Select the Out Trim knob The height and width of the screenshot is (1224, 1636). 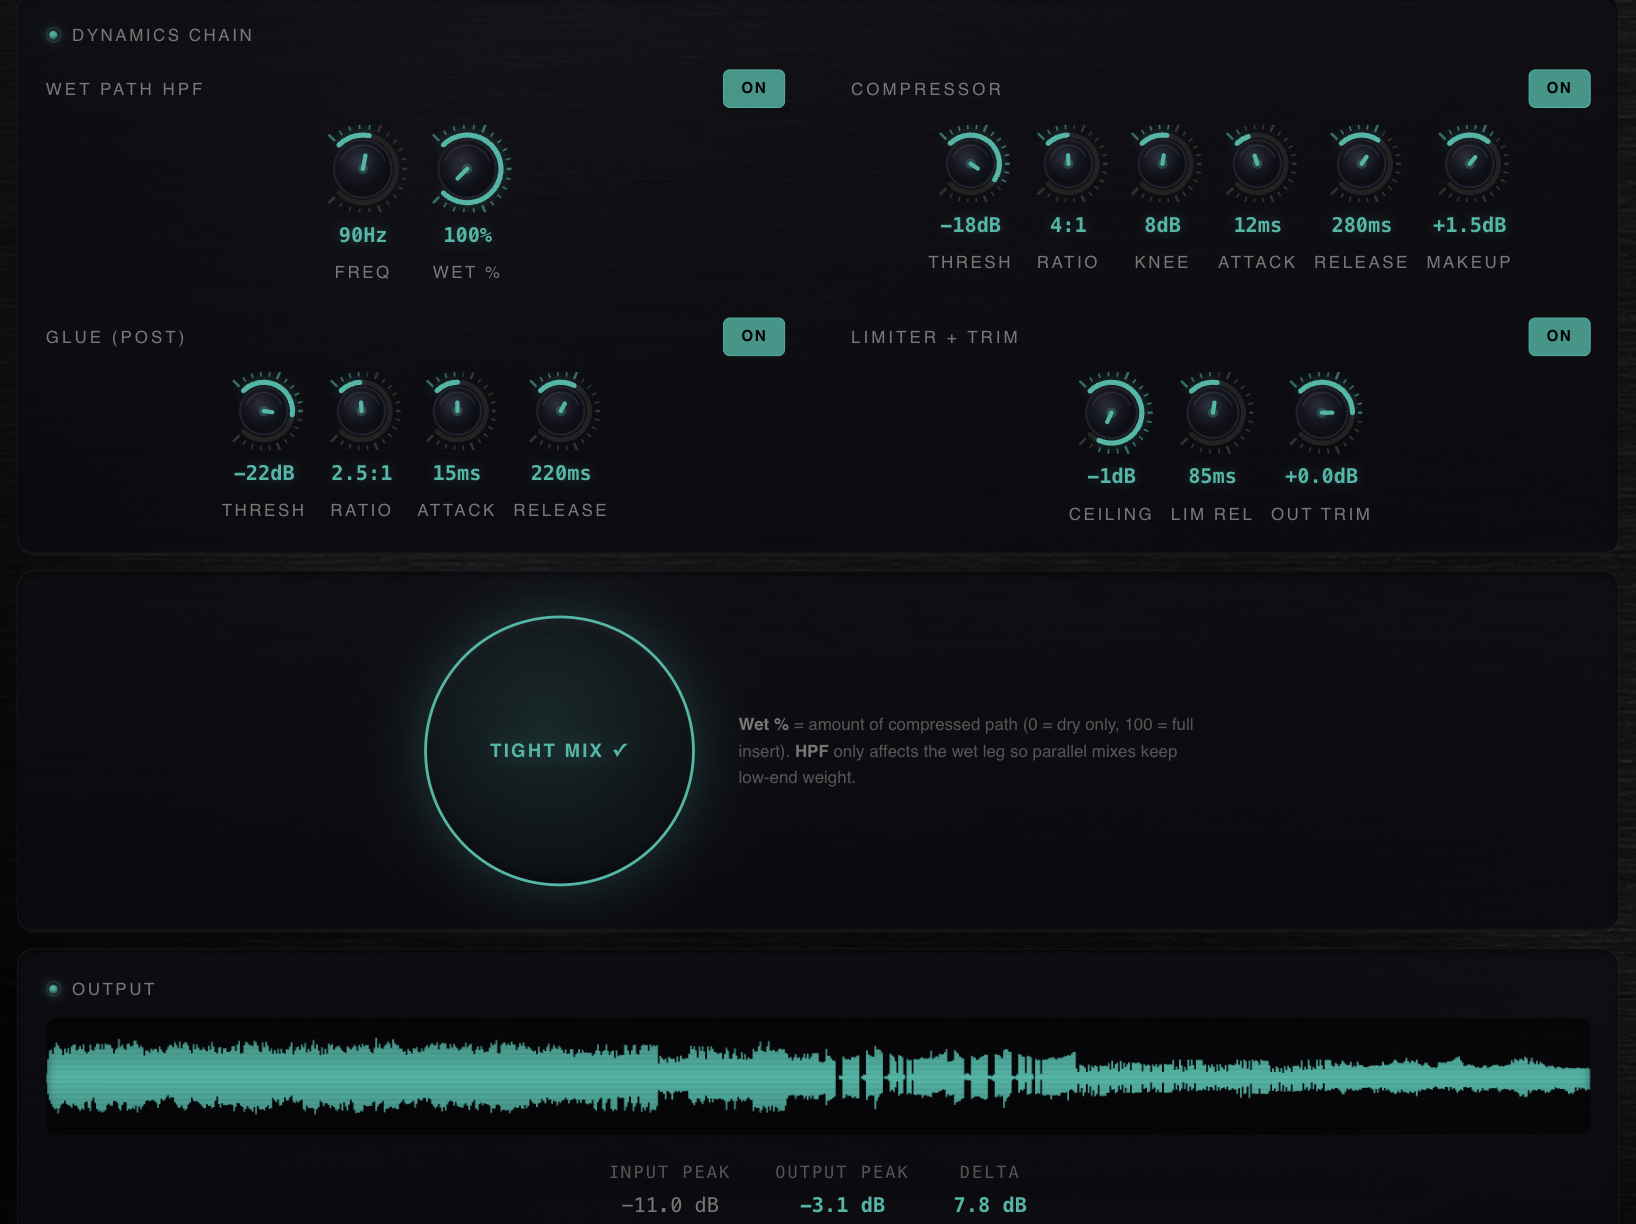pos(1323,412)
